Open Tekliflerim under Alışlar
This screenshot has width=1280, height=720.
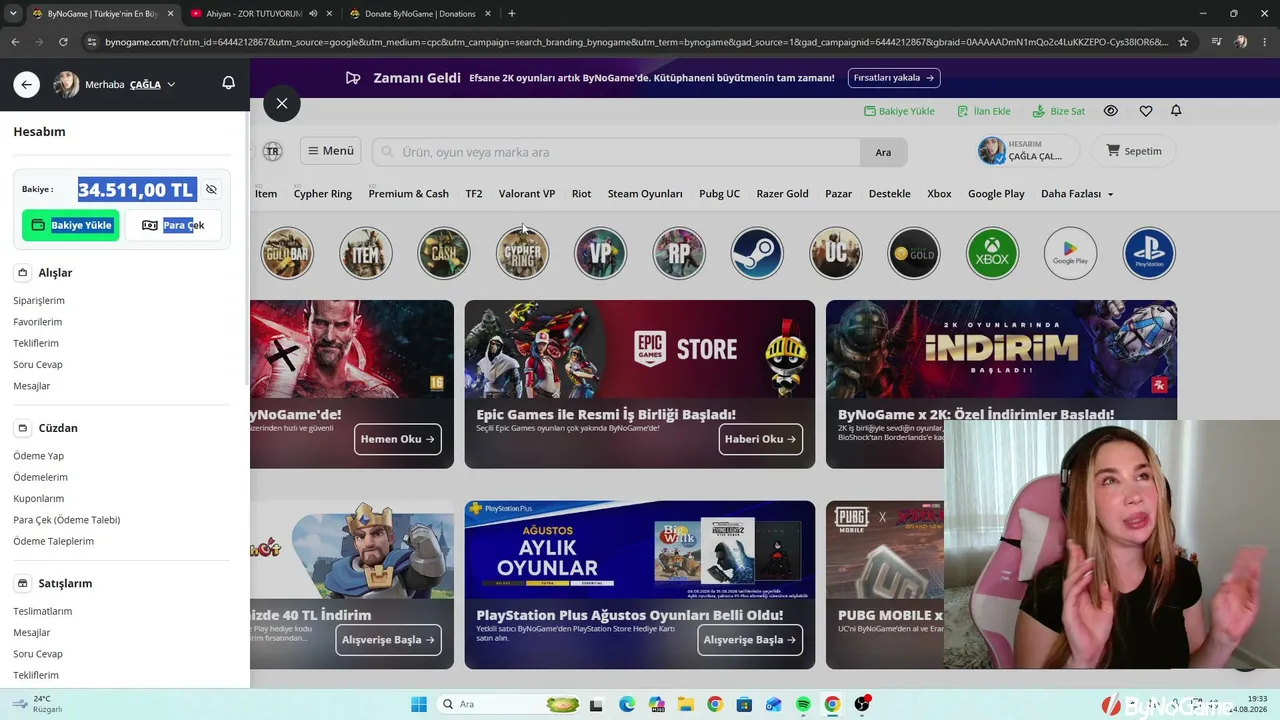tap(36, 343)
